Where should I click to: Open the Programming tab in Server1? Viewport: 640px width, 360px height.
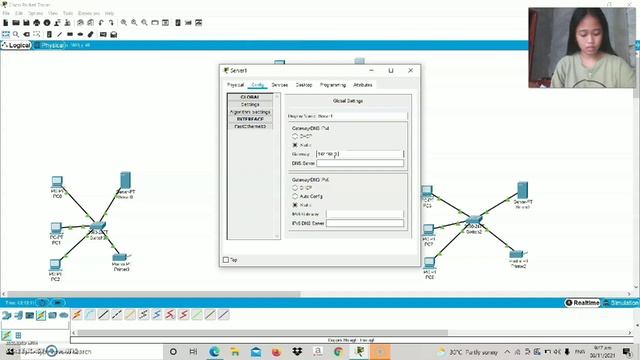point(333,85)
